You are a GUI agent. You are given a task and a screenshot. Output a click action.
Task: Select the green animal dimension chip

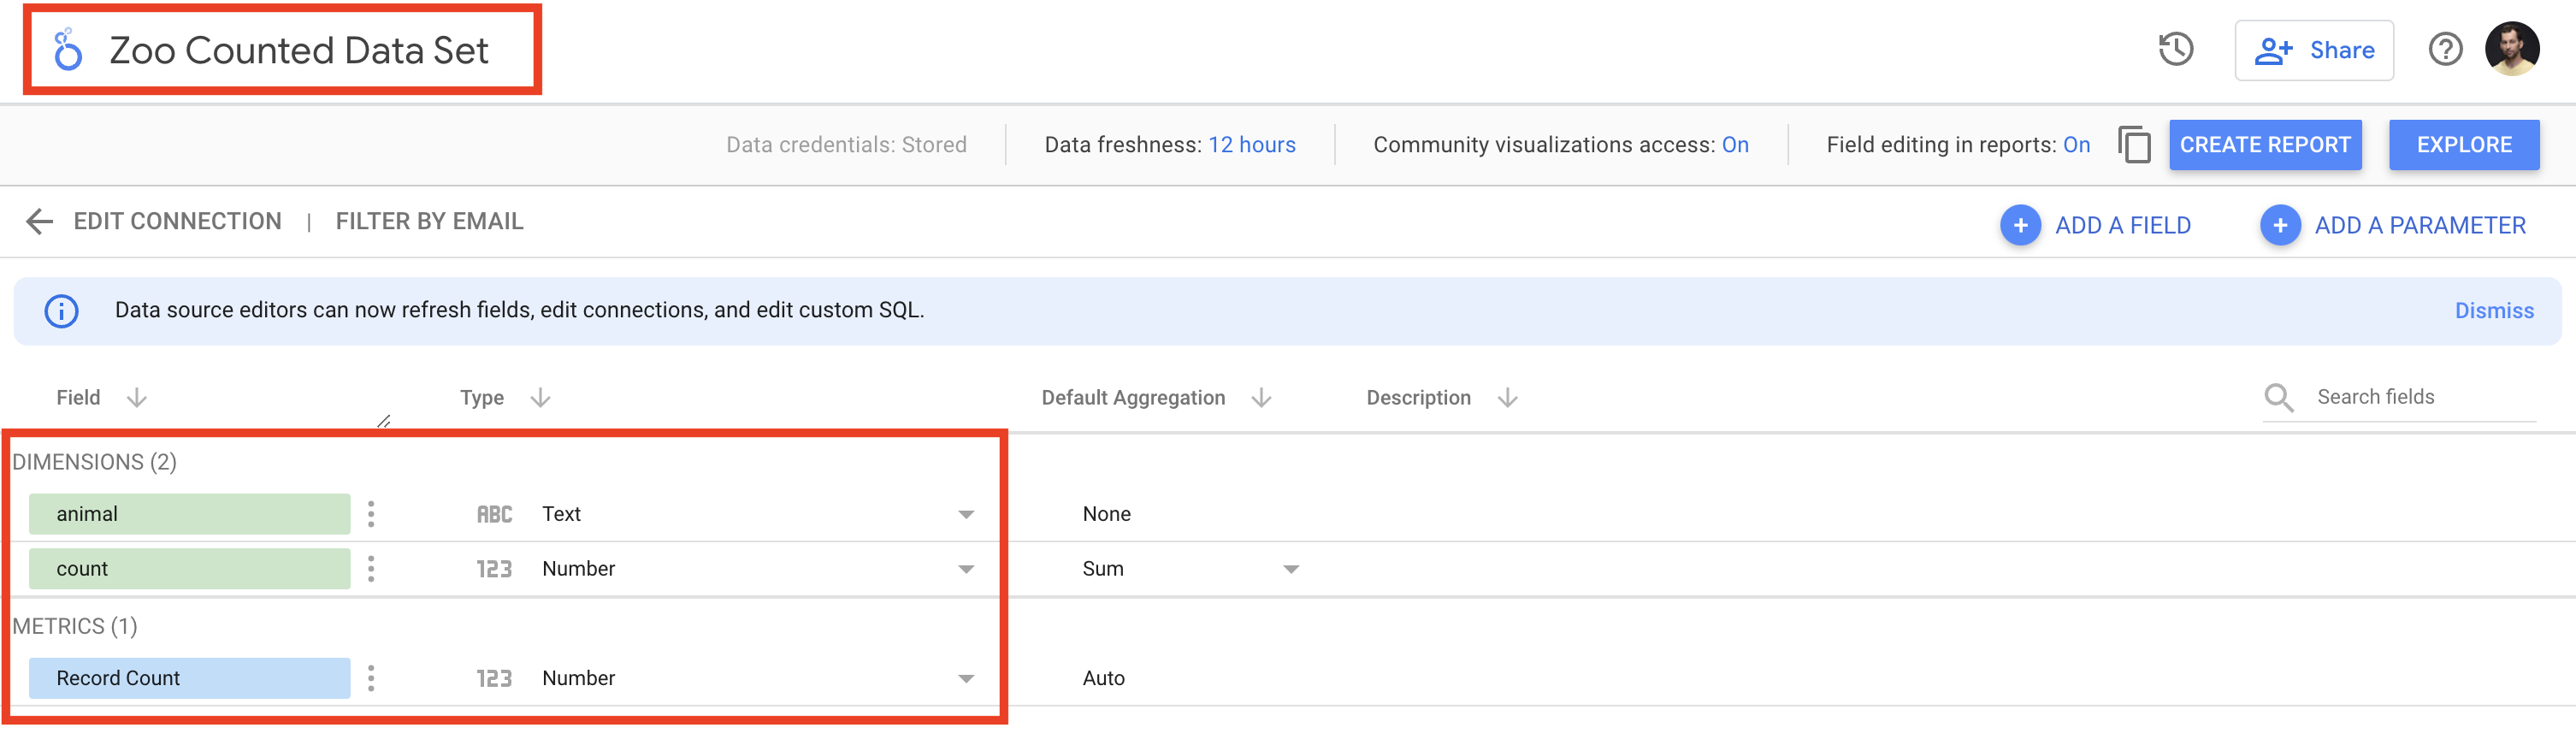pyautogui.click(x=189, y=514)
